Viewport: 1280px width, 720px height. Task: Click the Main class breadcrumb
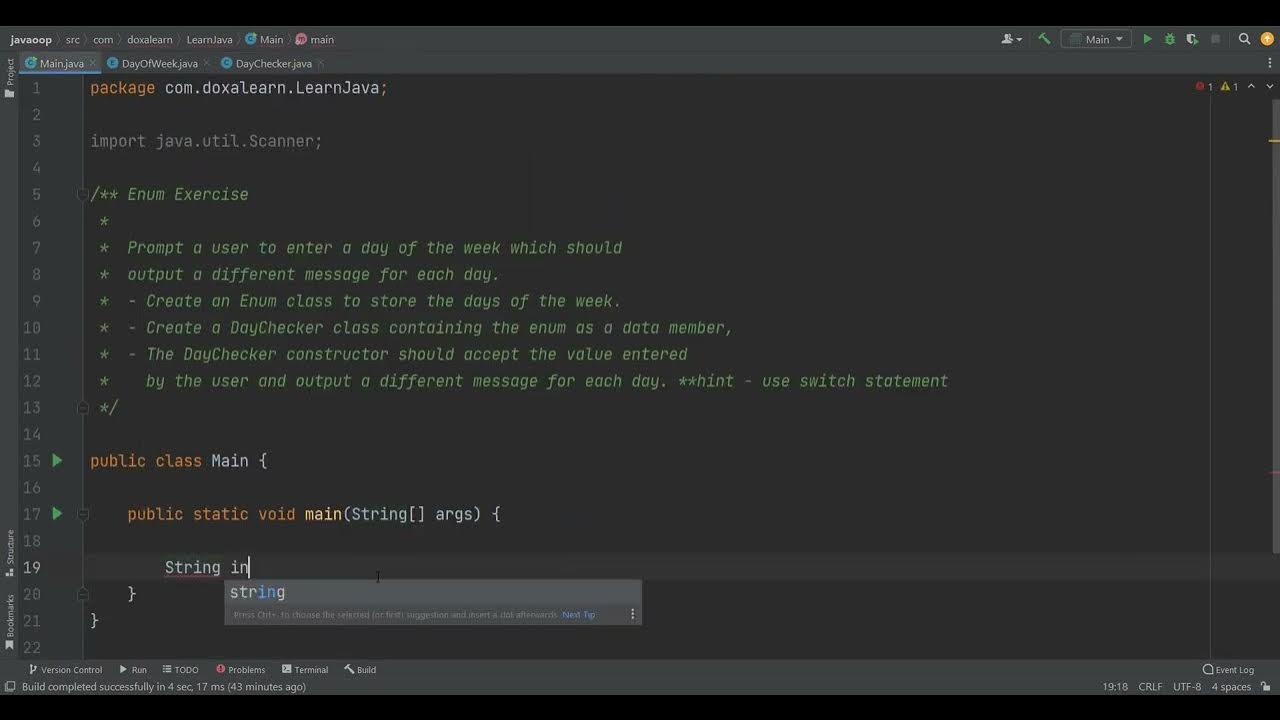(x=265, y=39)
